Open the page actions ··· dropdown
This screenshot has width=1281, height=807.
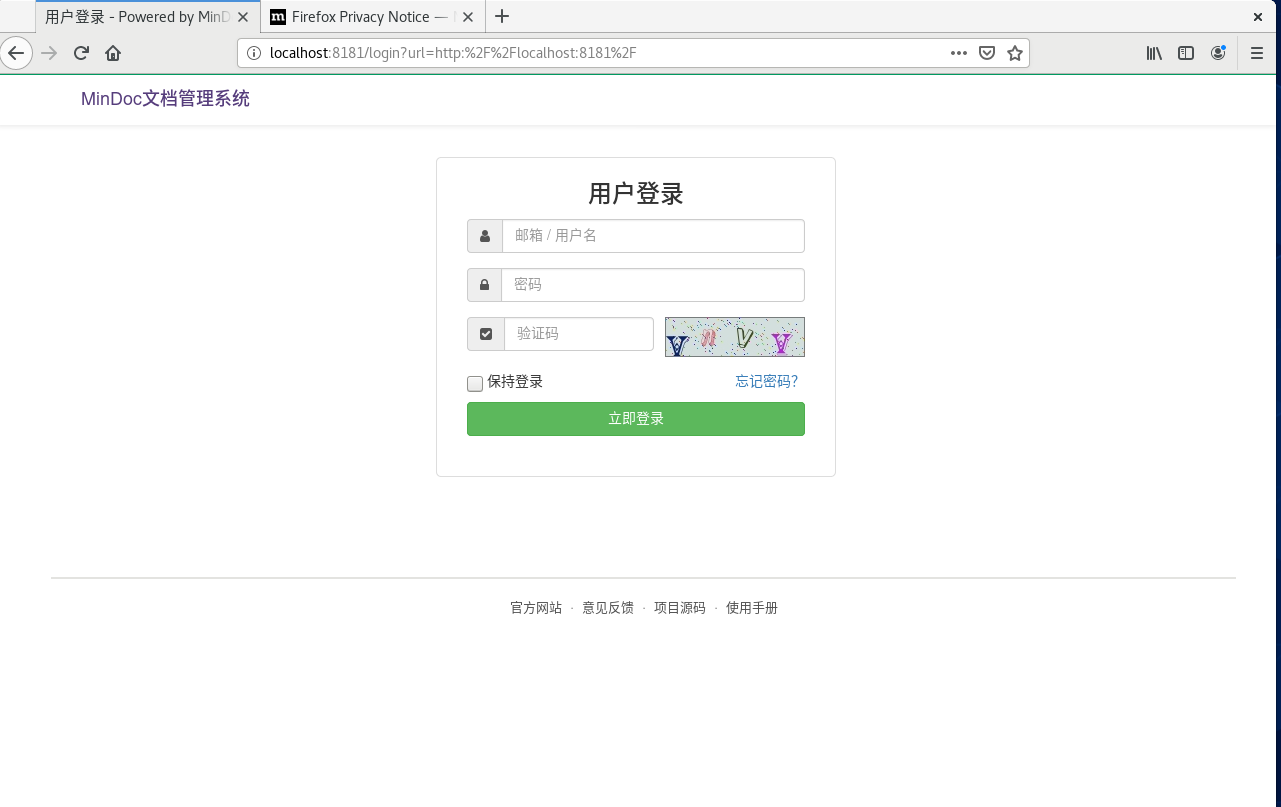pos(958,52)
